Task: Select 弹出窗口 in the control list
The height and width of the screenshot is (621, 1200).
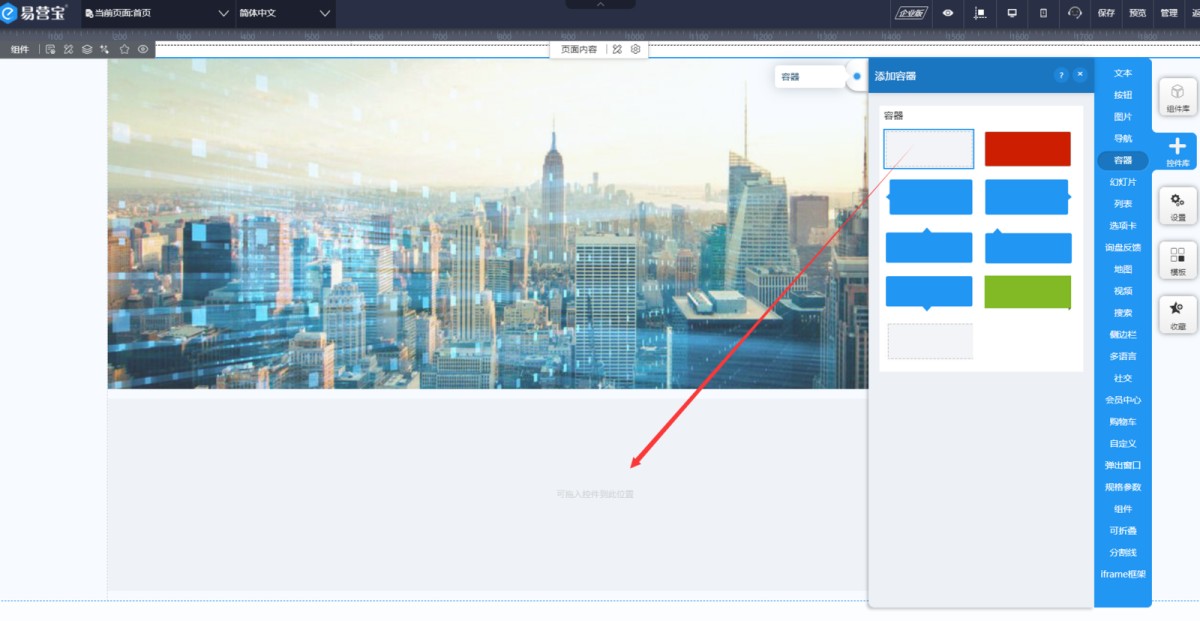Action: point(1123,465)
